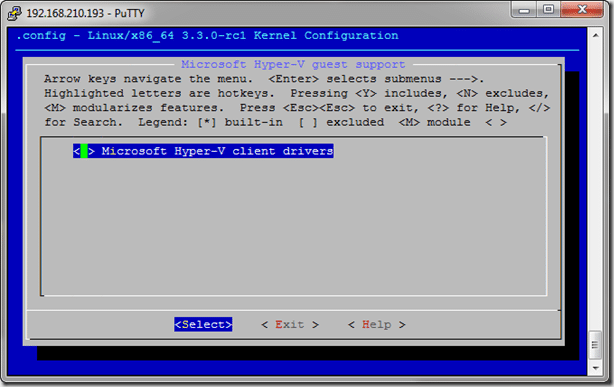Minimize the PuTTY window
Image resolution: width=614 pixels, height=387 pixels.
pyautogui.click(x=524, y=10)
